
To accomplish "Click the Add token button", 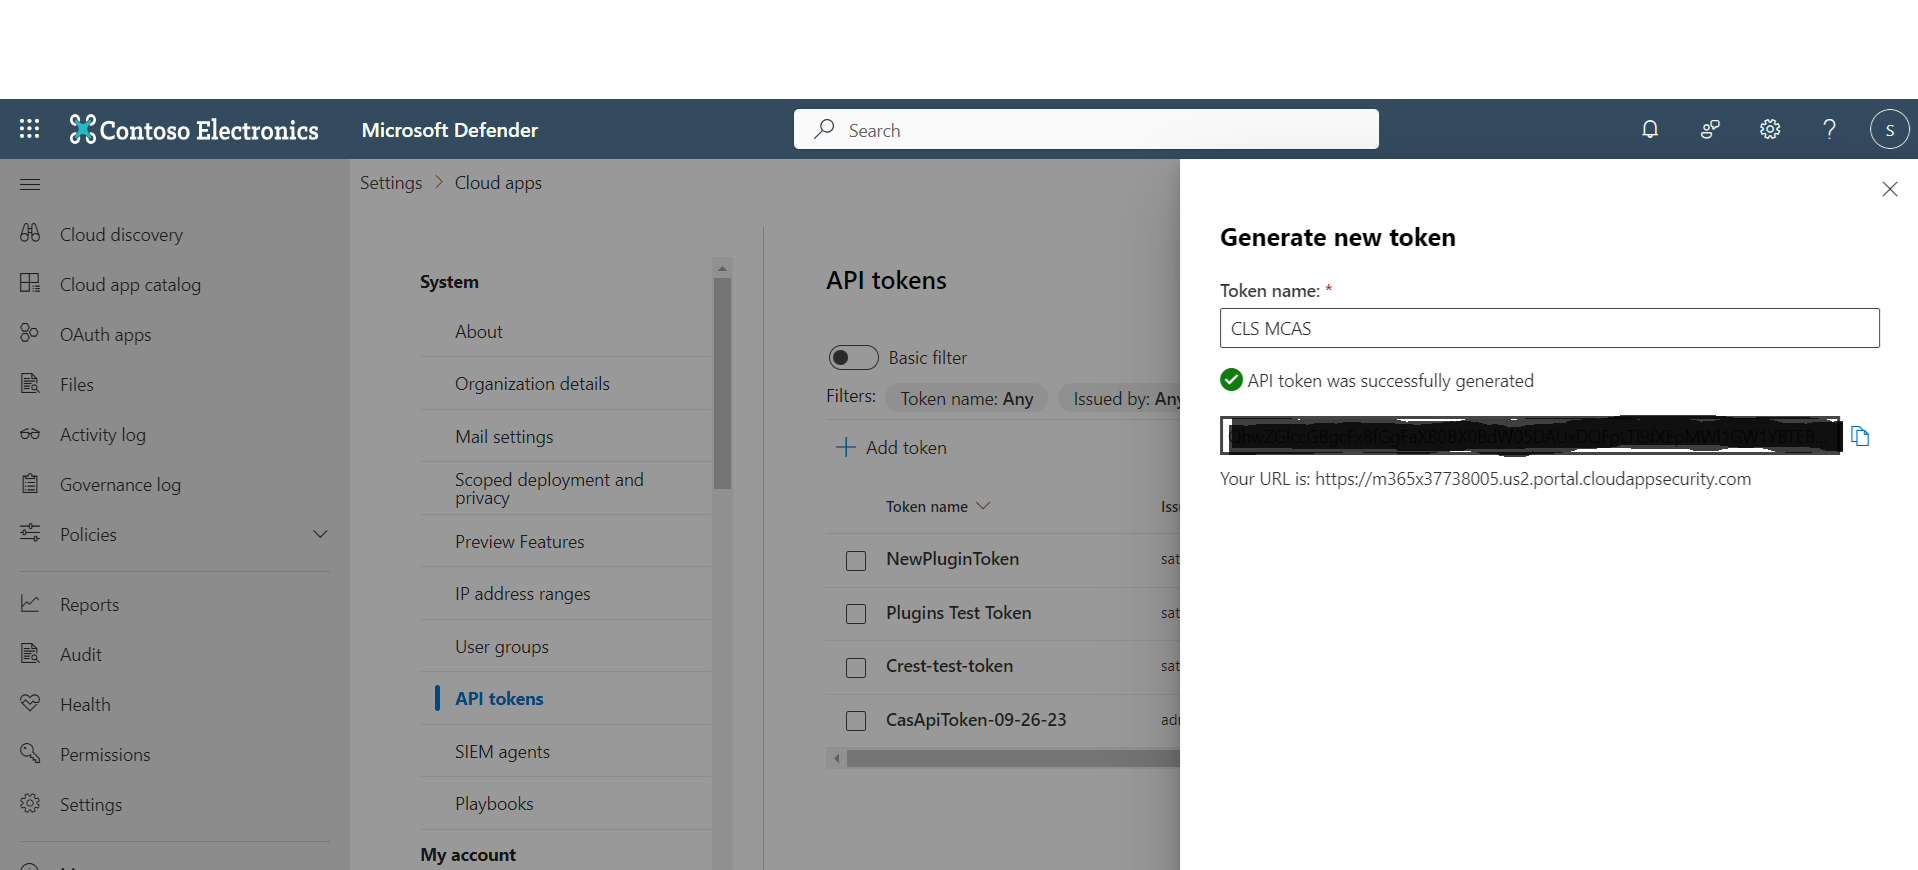I will pyautogui.click(x=891, y=447).
